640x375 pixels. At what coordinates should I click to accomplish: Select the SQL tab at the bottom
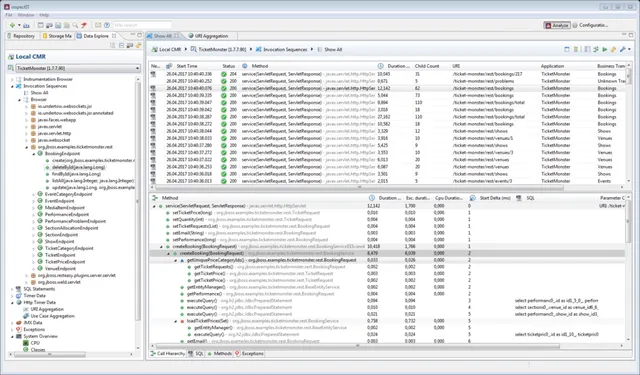point(196,353)
